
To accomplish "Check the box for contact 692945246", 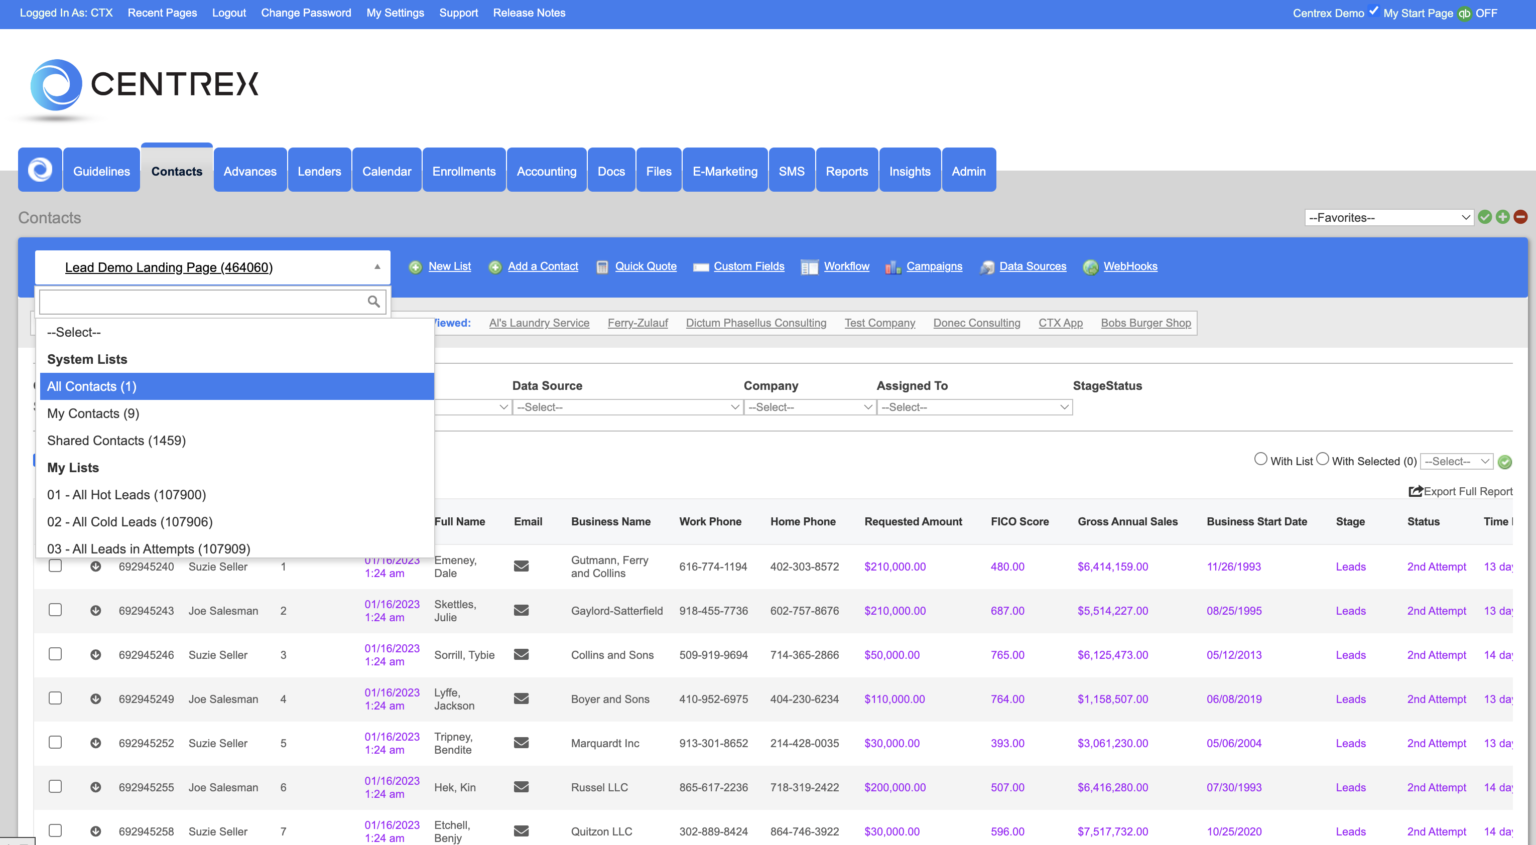I will click(x=55, y=654).
